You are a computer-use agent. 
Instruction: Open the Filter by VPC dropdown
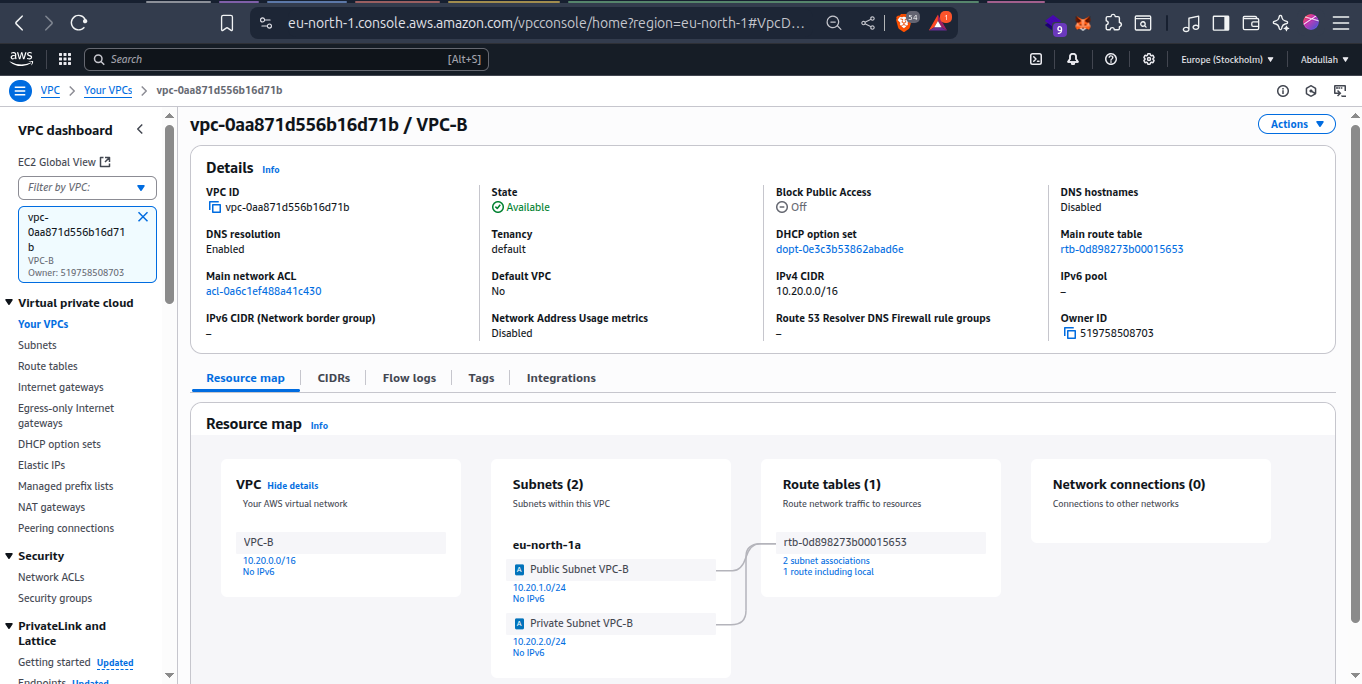87,187
